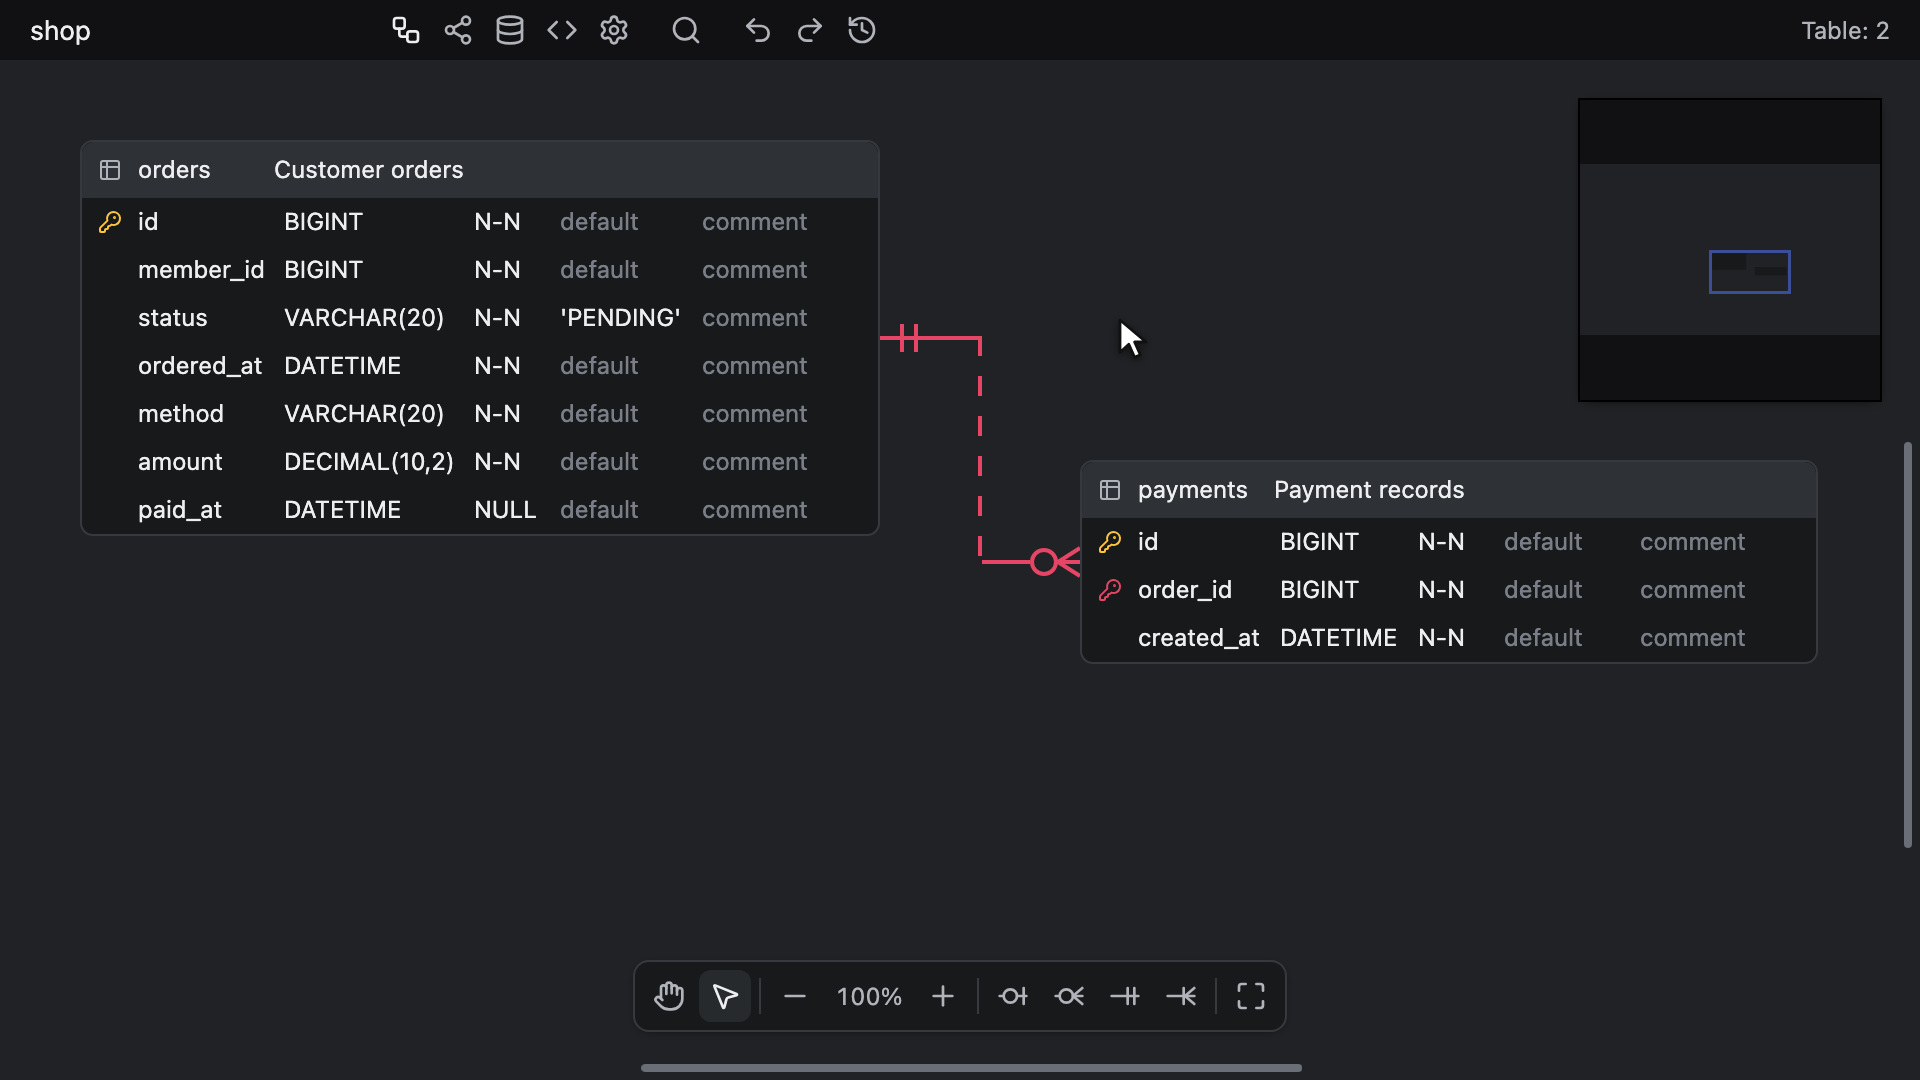Redo the last undone action

coord(810,30)
